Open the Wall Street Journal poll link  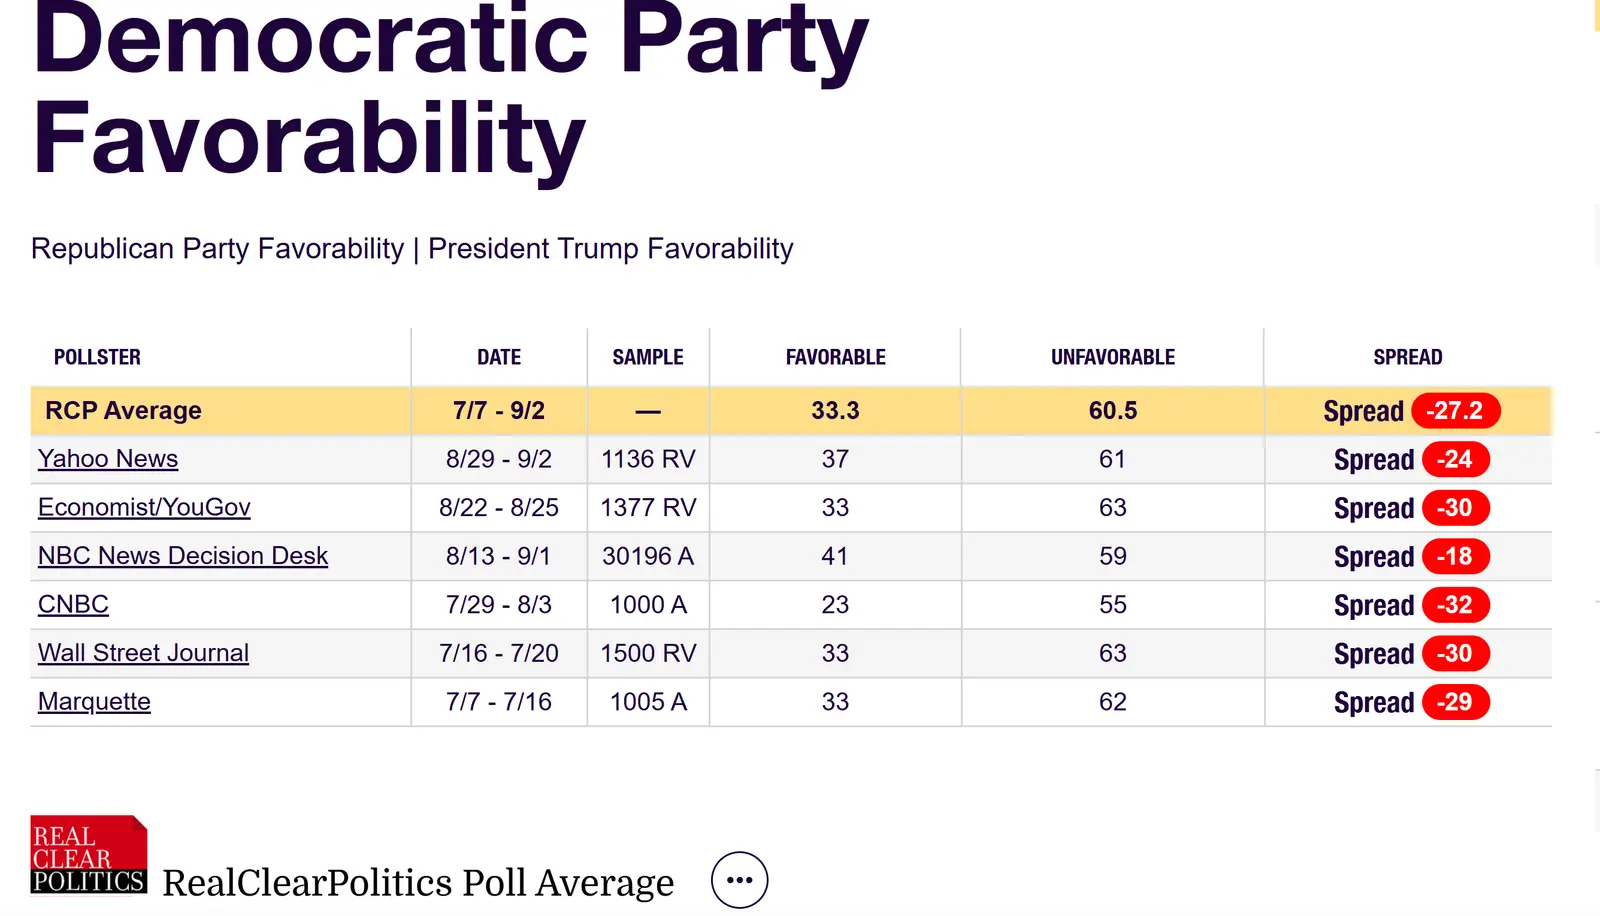tap(143, 653)
